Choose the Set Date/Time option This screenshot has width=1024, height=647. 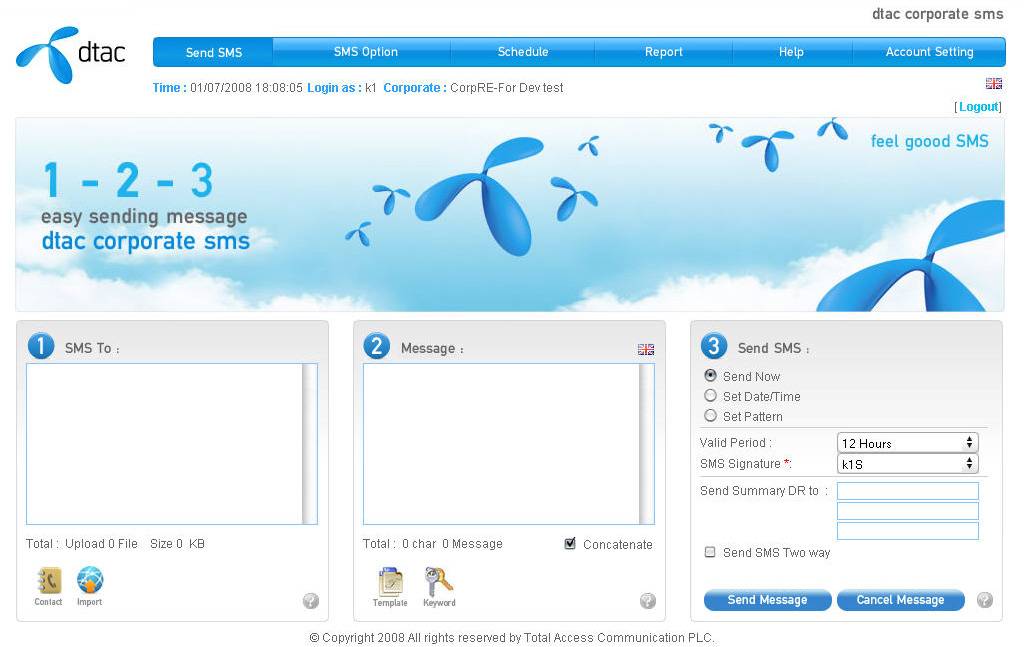point(711,396)
